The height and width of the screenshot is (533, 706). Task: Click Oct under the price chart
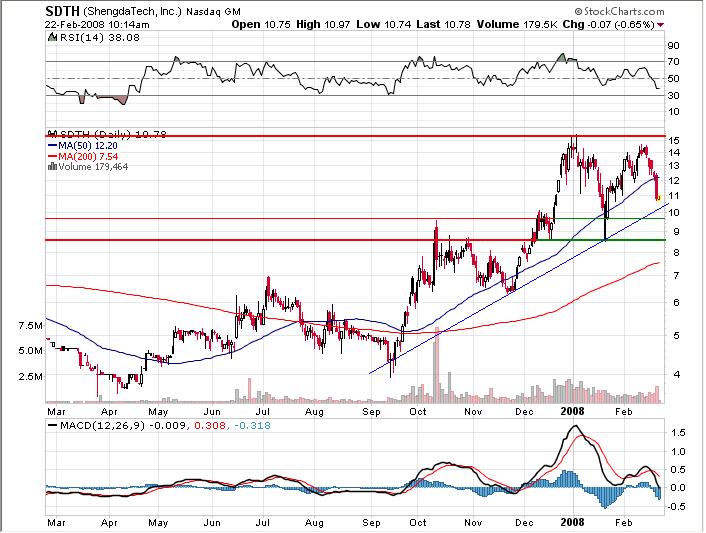tap(418, 411)
